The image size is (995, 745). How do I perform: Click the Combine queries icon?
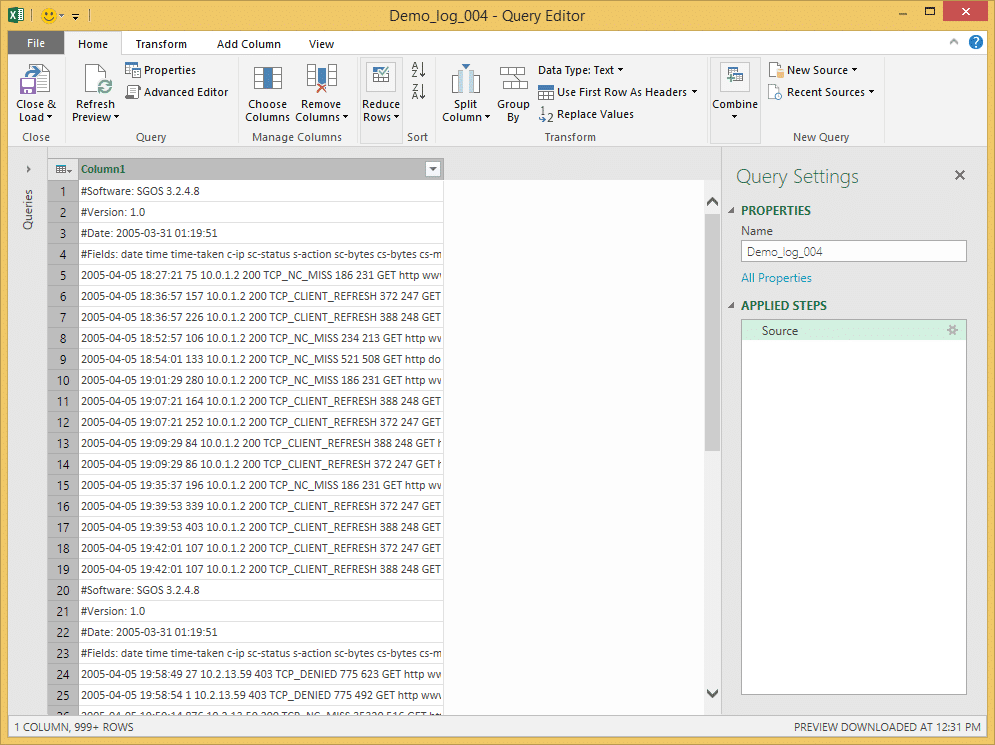click(x=735, y=77)
